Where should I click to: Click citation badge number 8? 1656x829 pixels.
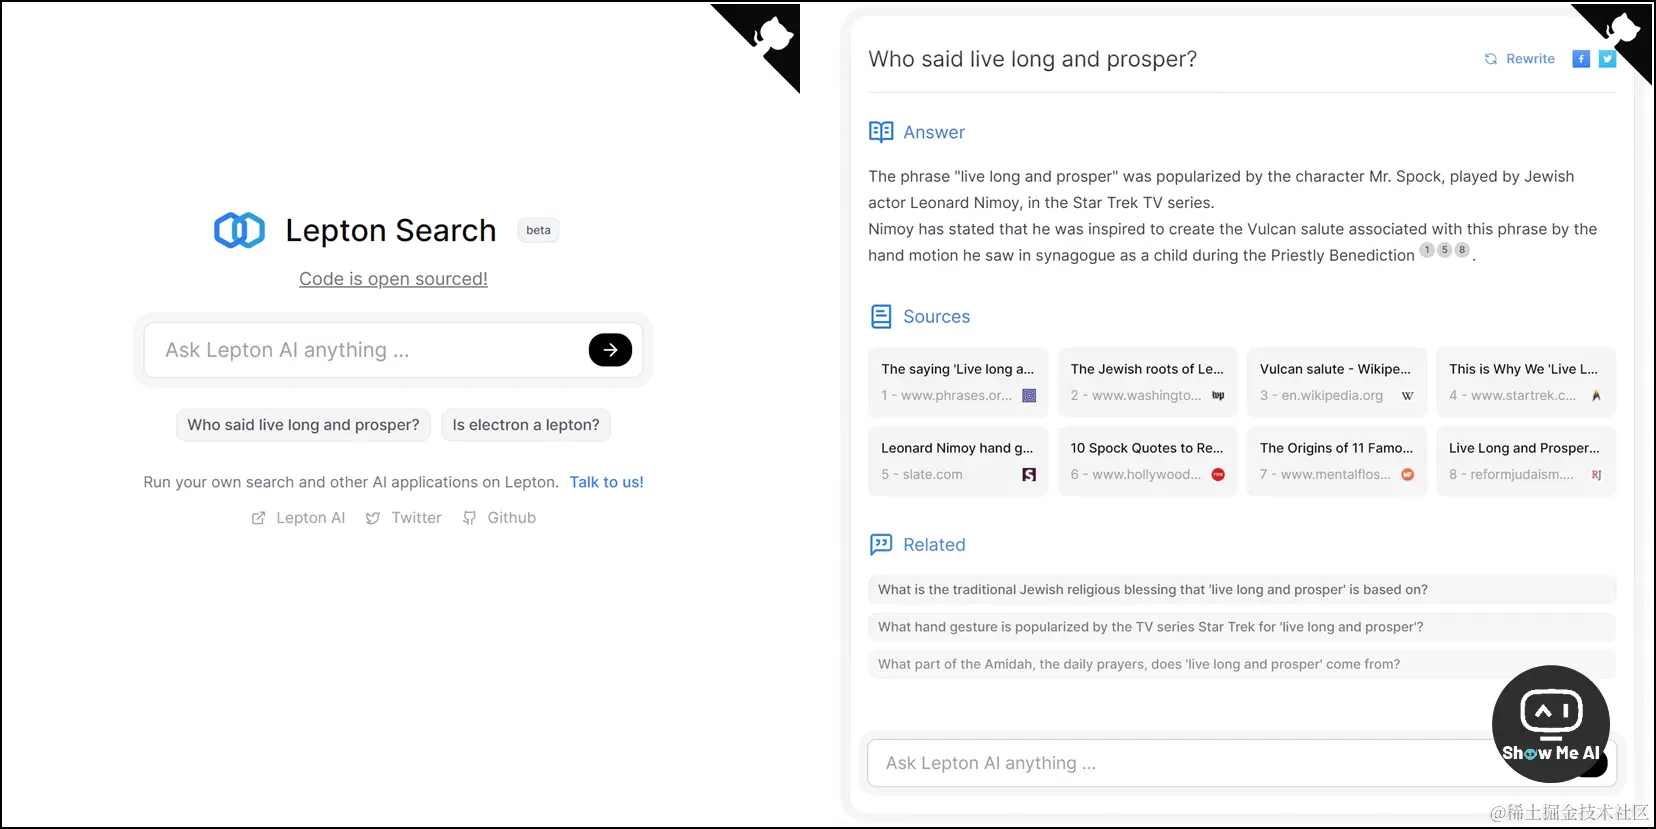(1462, 250)
